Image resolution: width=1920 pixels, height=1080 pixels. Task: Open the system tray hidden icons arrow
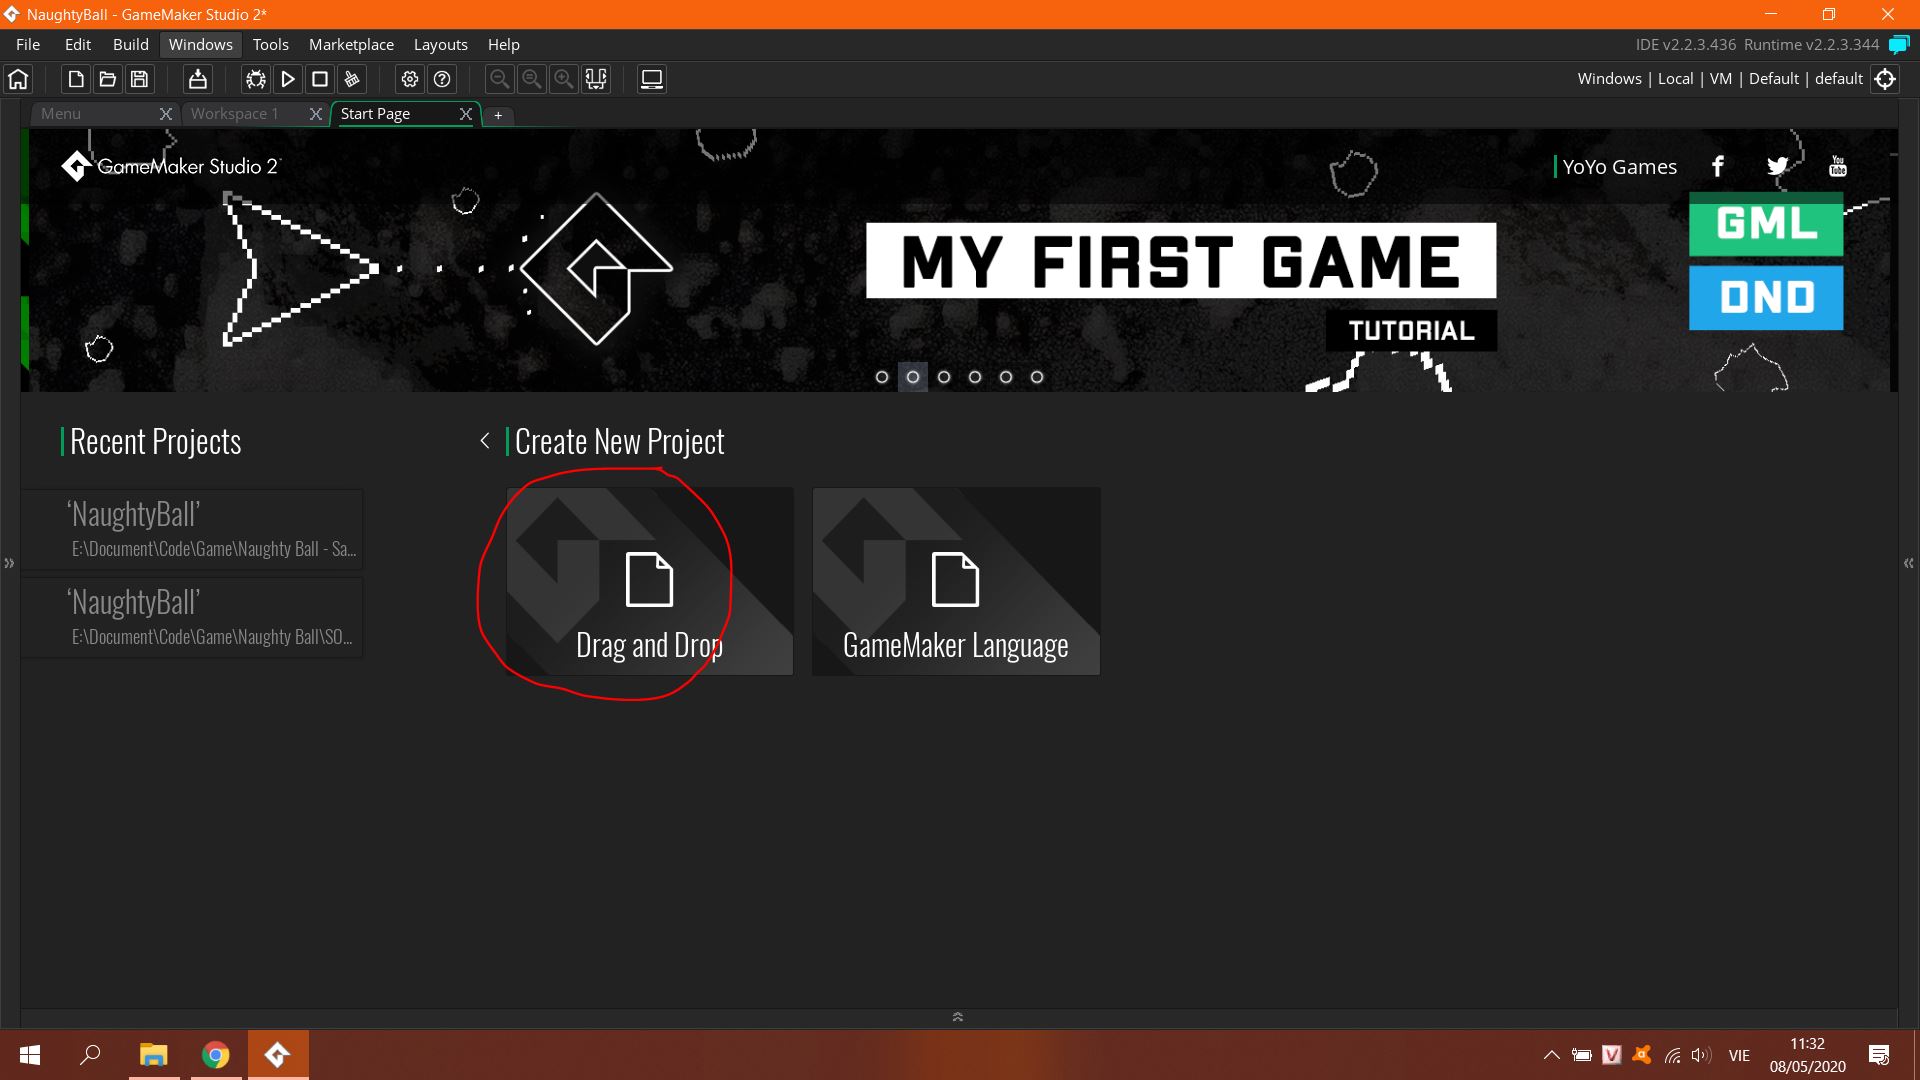point(1552,1055)
